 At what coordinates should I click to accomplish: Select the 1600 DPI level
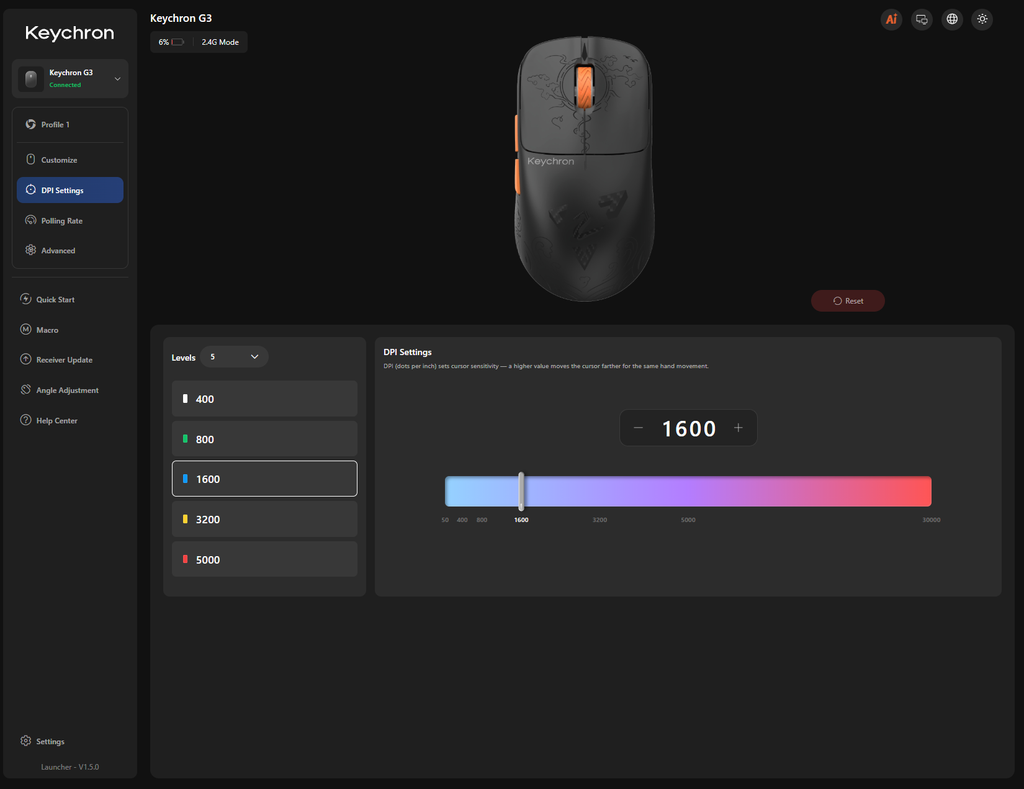point(264,479)
